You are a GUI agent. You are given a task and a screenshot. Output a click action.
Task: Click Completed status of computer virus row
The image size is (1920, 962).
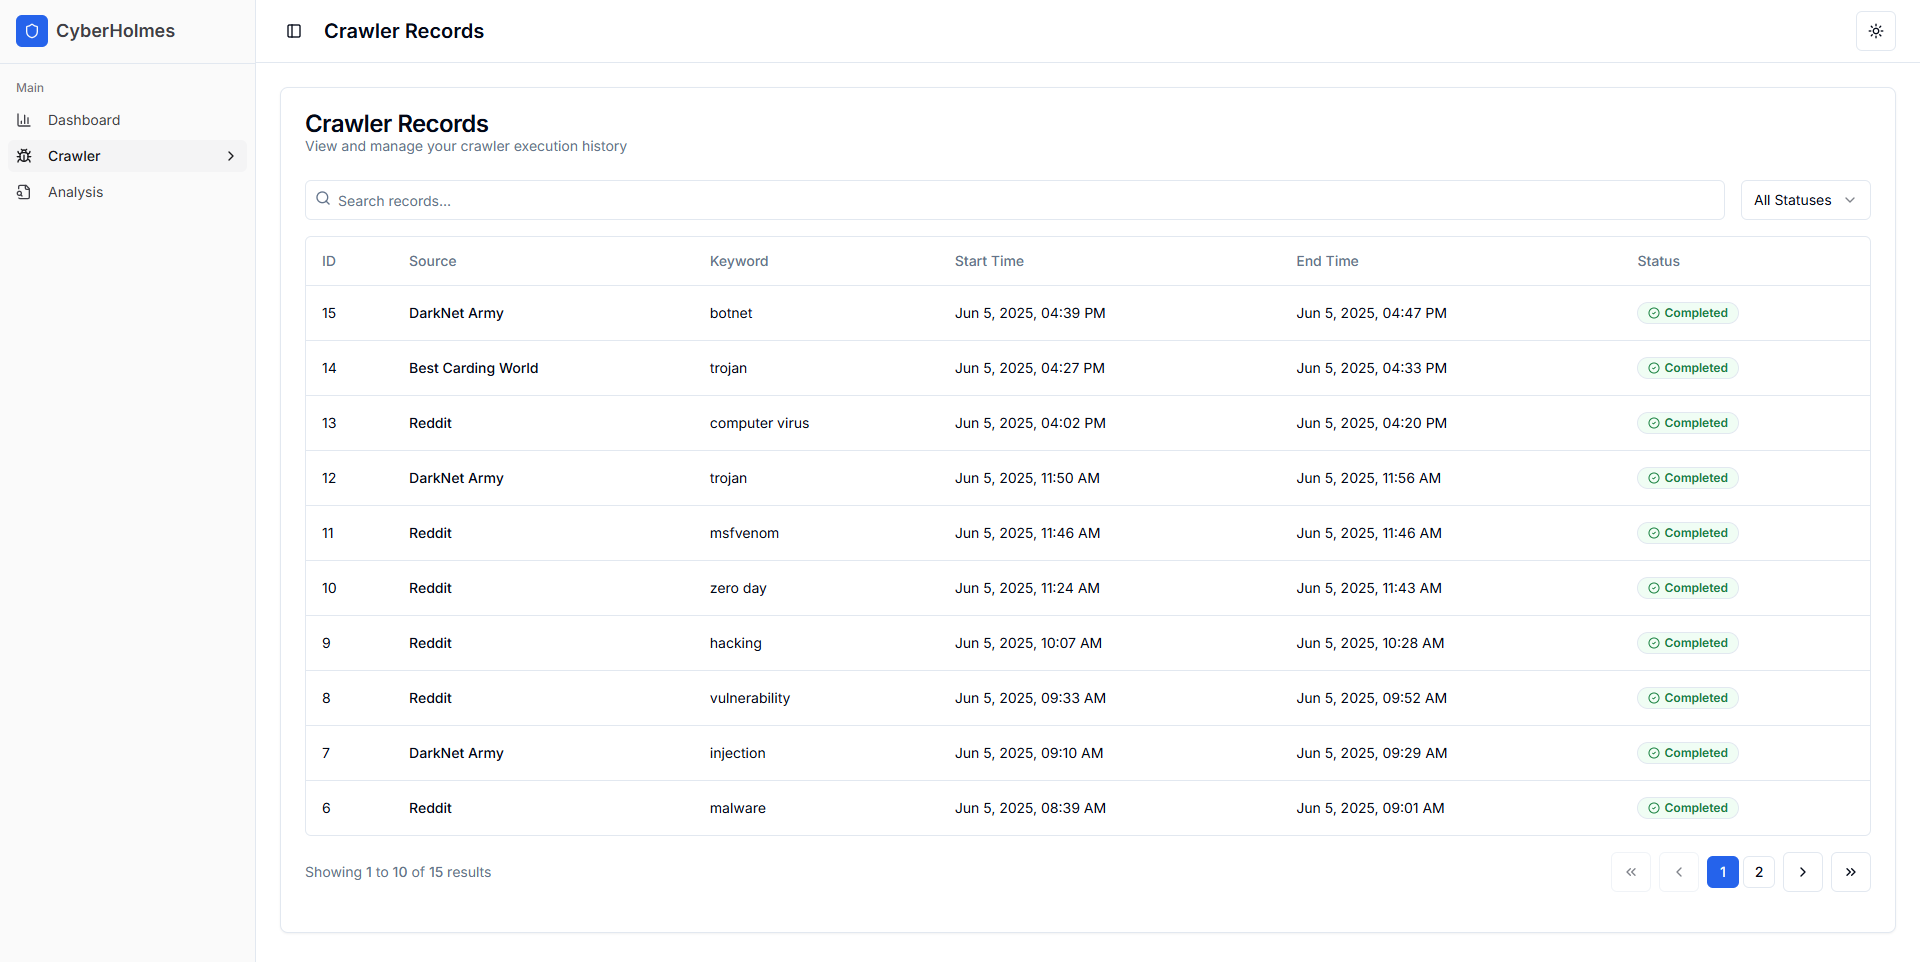point(1688,423)
